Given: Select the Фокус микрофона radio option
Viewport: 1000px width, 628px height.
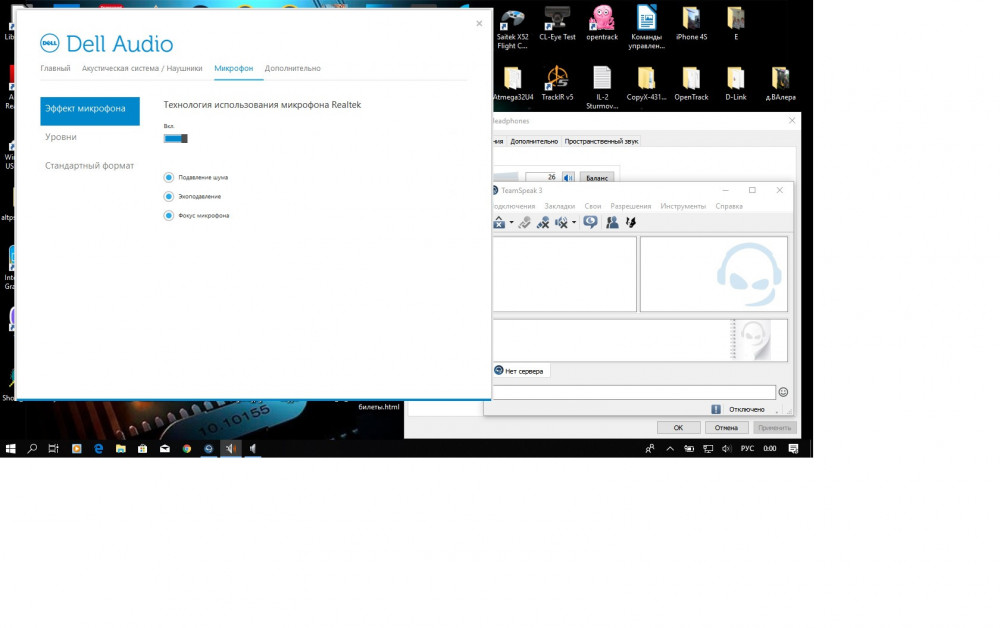Looking at the screenshot, I should click(x=168, y=215).
